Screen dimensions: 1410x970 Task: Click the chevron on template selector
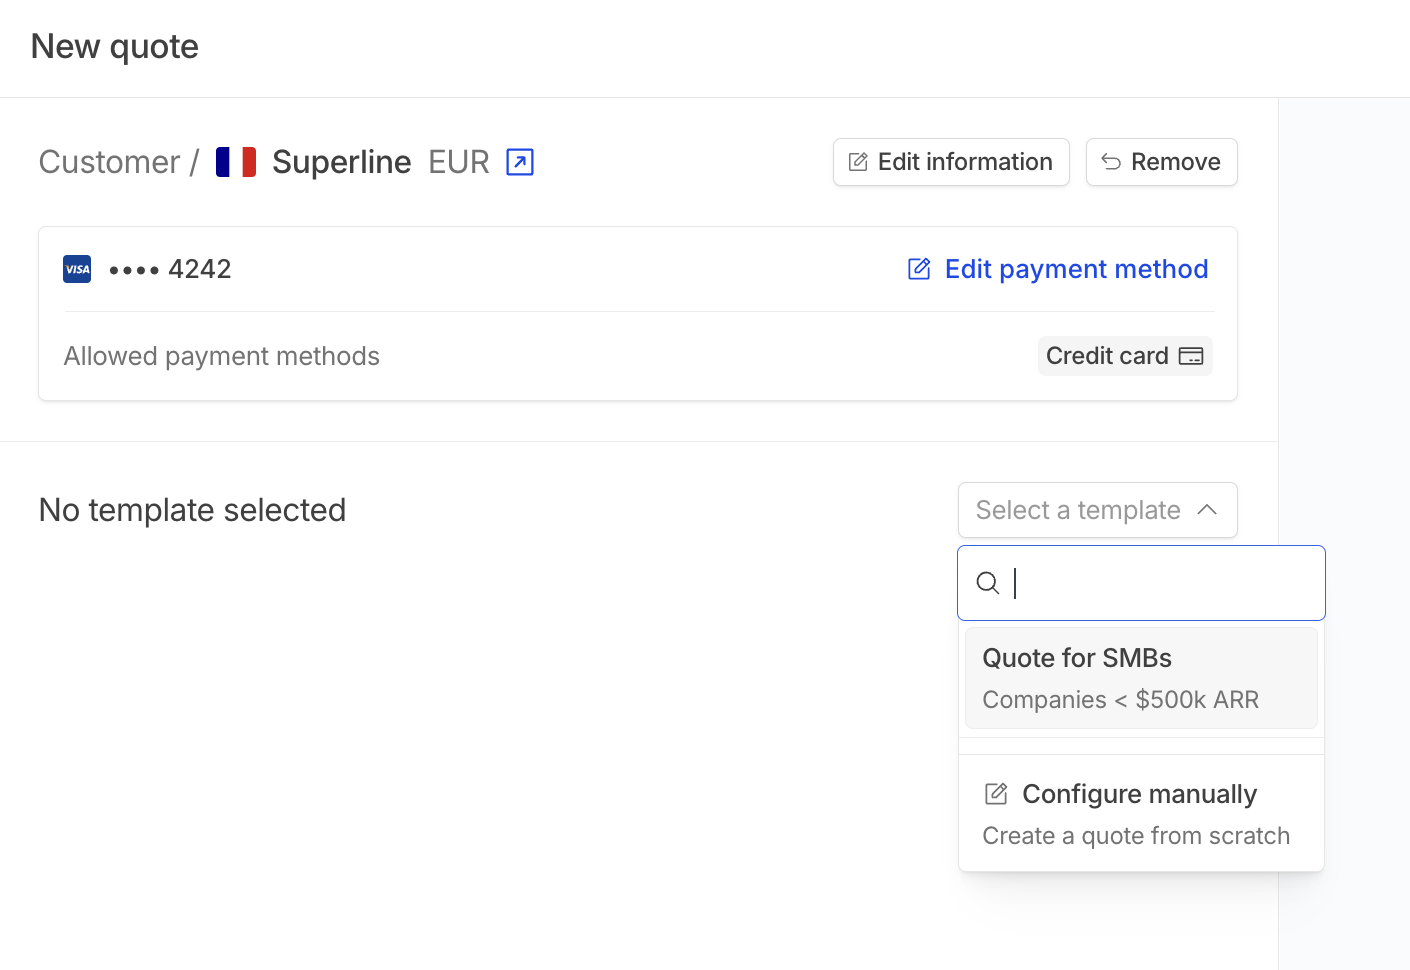(x=1207, y=510)
